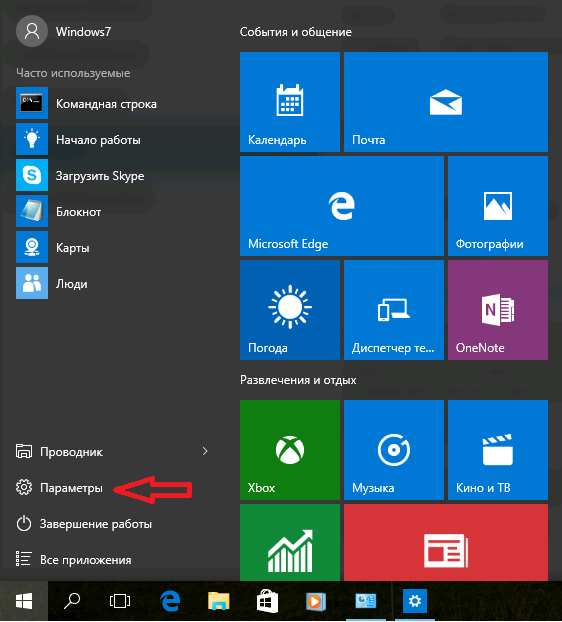This screenshot has width=562, height=622.
Task: Expand the Проводник jump list arrow
Action: [x=205, y=451]
